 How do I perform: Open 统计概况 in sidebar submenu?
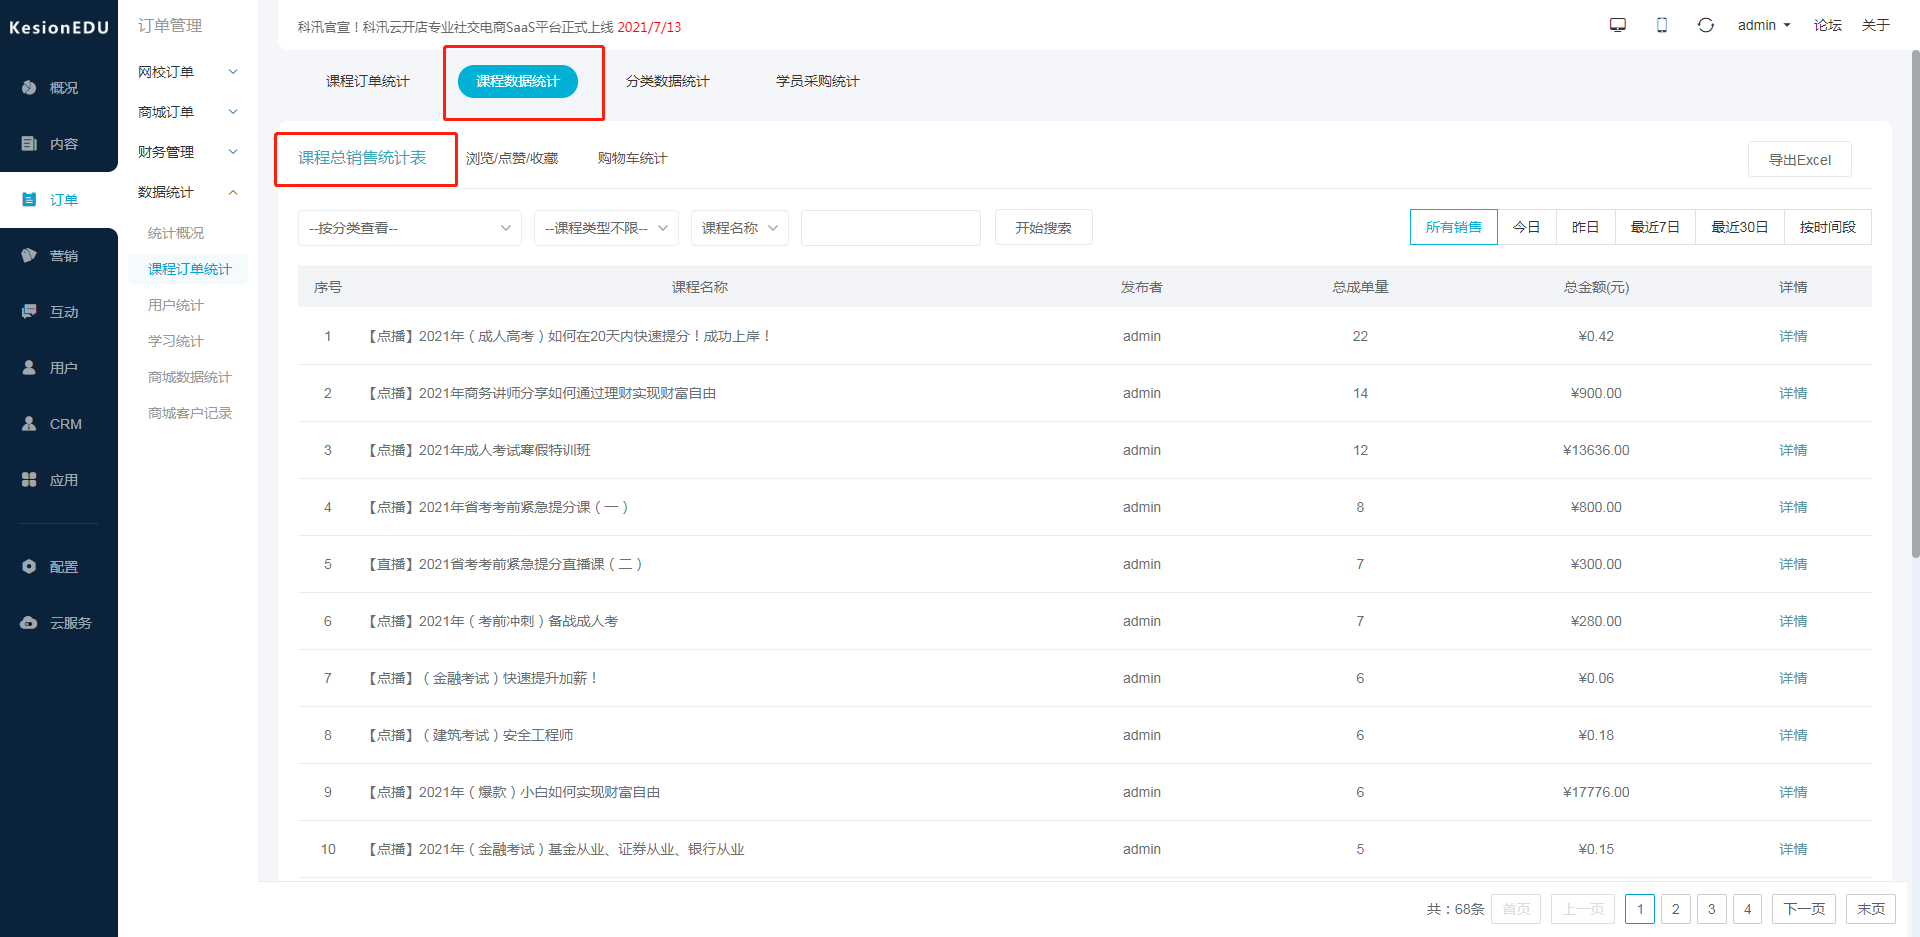[176, 233]
